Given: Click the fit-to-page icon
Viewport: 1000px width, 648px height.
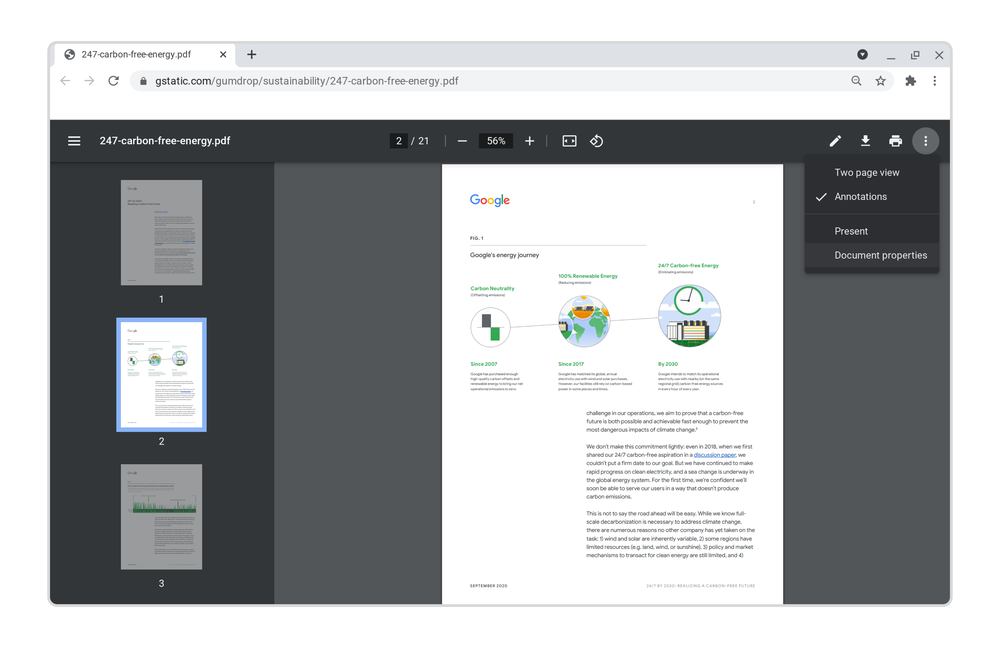Looking at the screenshot, I should point(569,140).
